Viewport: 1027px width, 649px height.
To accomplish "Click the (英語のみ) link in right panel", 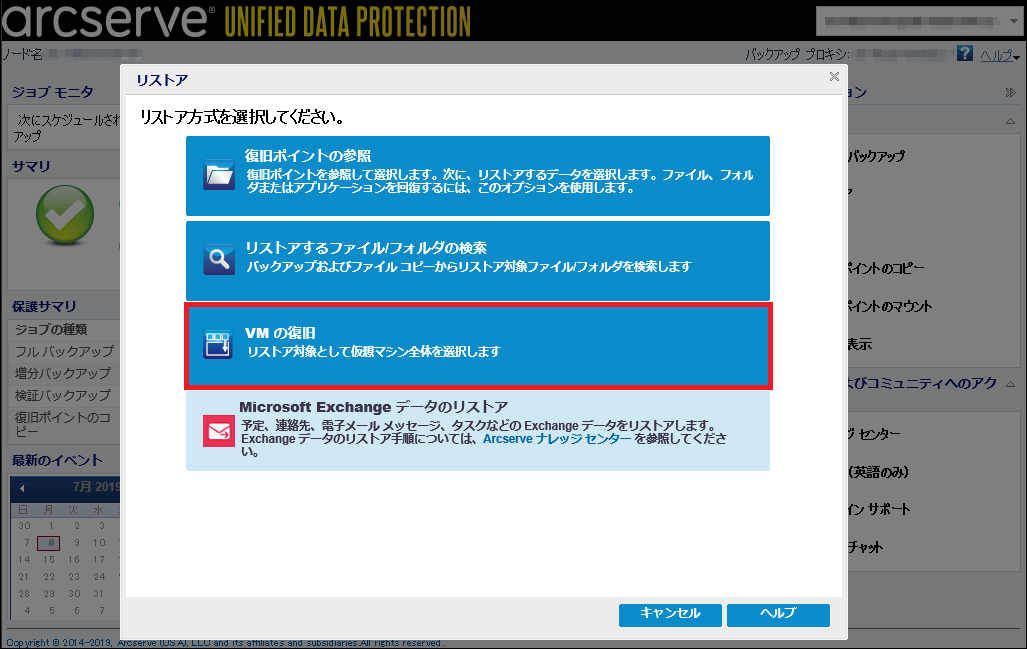I will 878,472.
